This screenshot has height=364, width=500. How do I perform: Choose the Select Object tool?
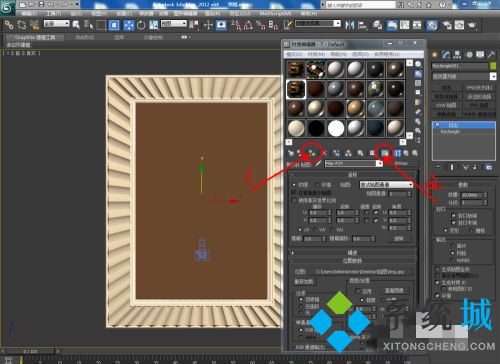click(76, 24)
